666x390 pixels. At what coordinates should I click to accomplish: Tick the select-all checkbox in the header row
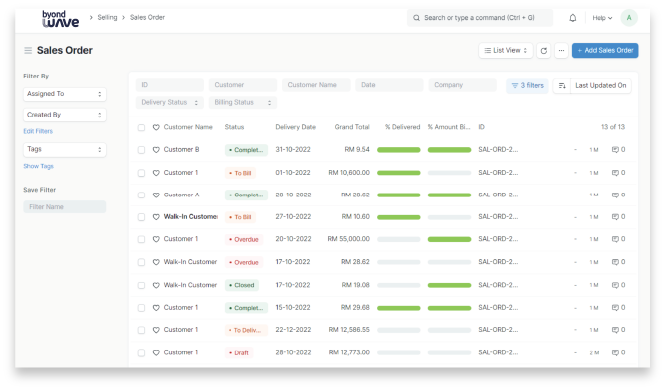click(141, 127)
